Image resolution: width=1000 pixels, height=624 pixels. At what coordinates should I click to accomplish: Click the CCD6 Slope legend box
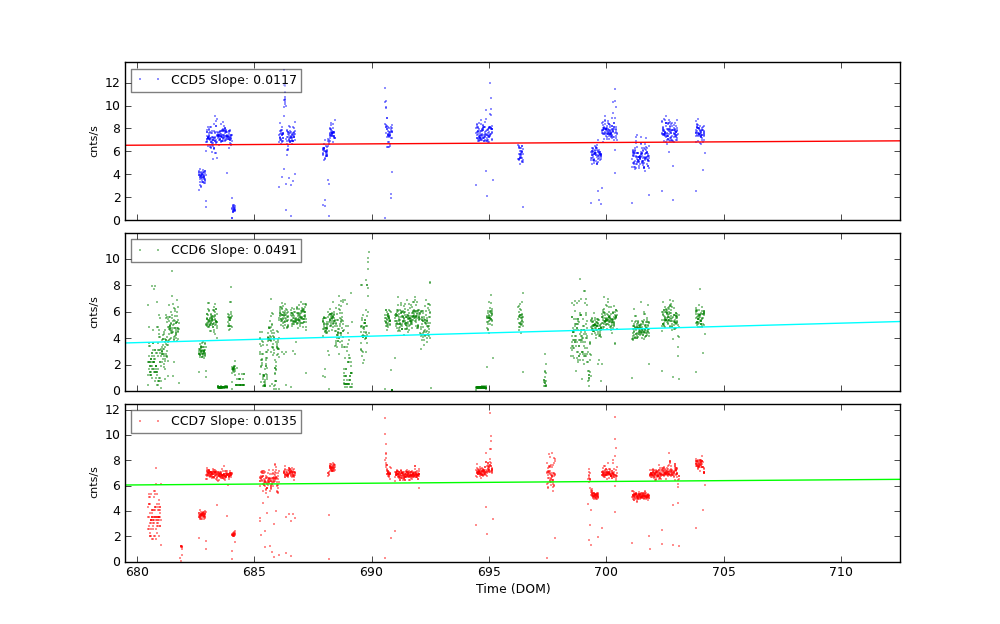click(216, 251)
